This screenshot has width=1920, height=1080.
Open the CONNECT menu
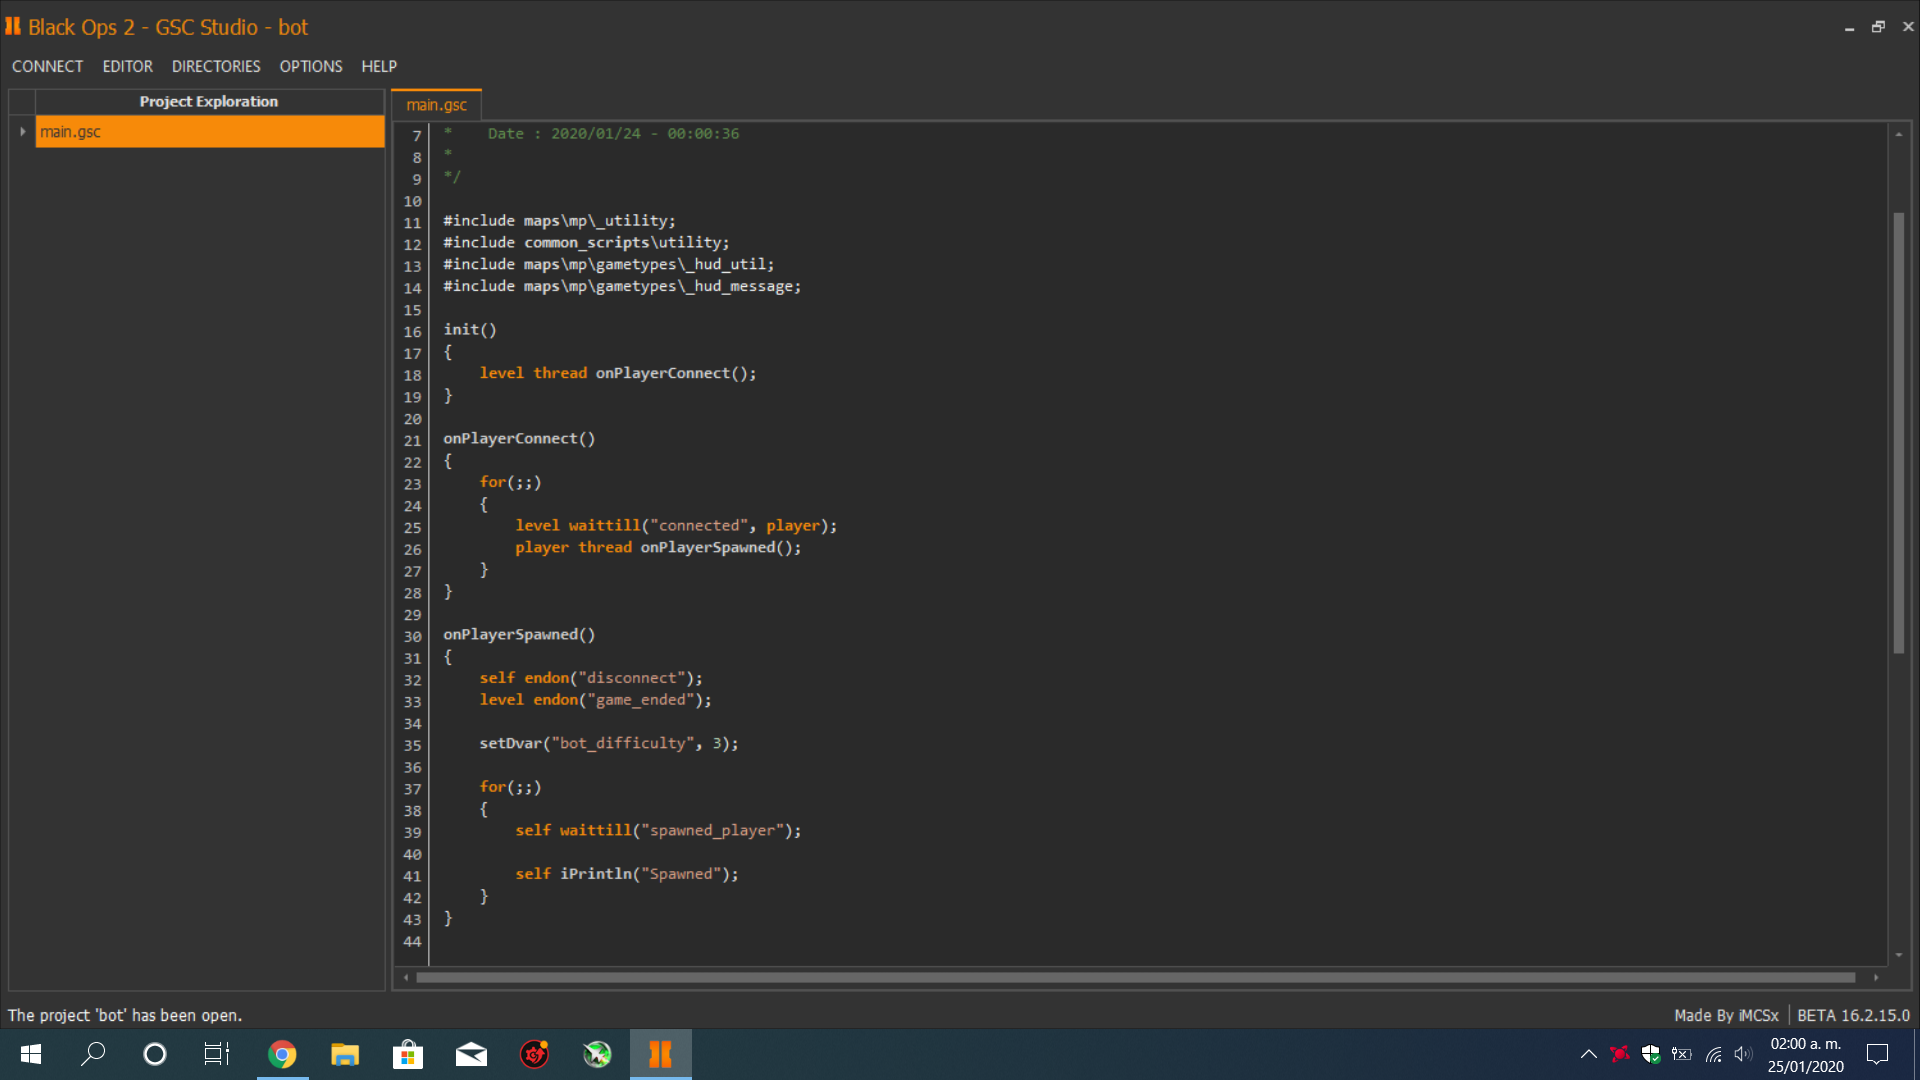click(x=47, y=66)
